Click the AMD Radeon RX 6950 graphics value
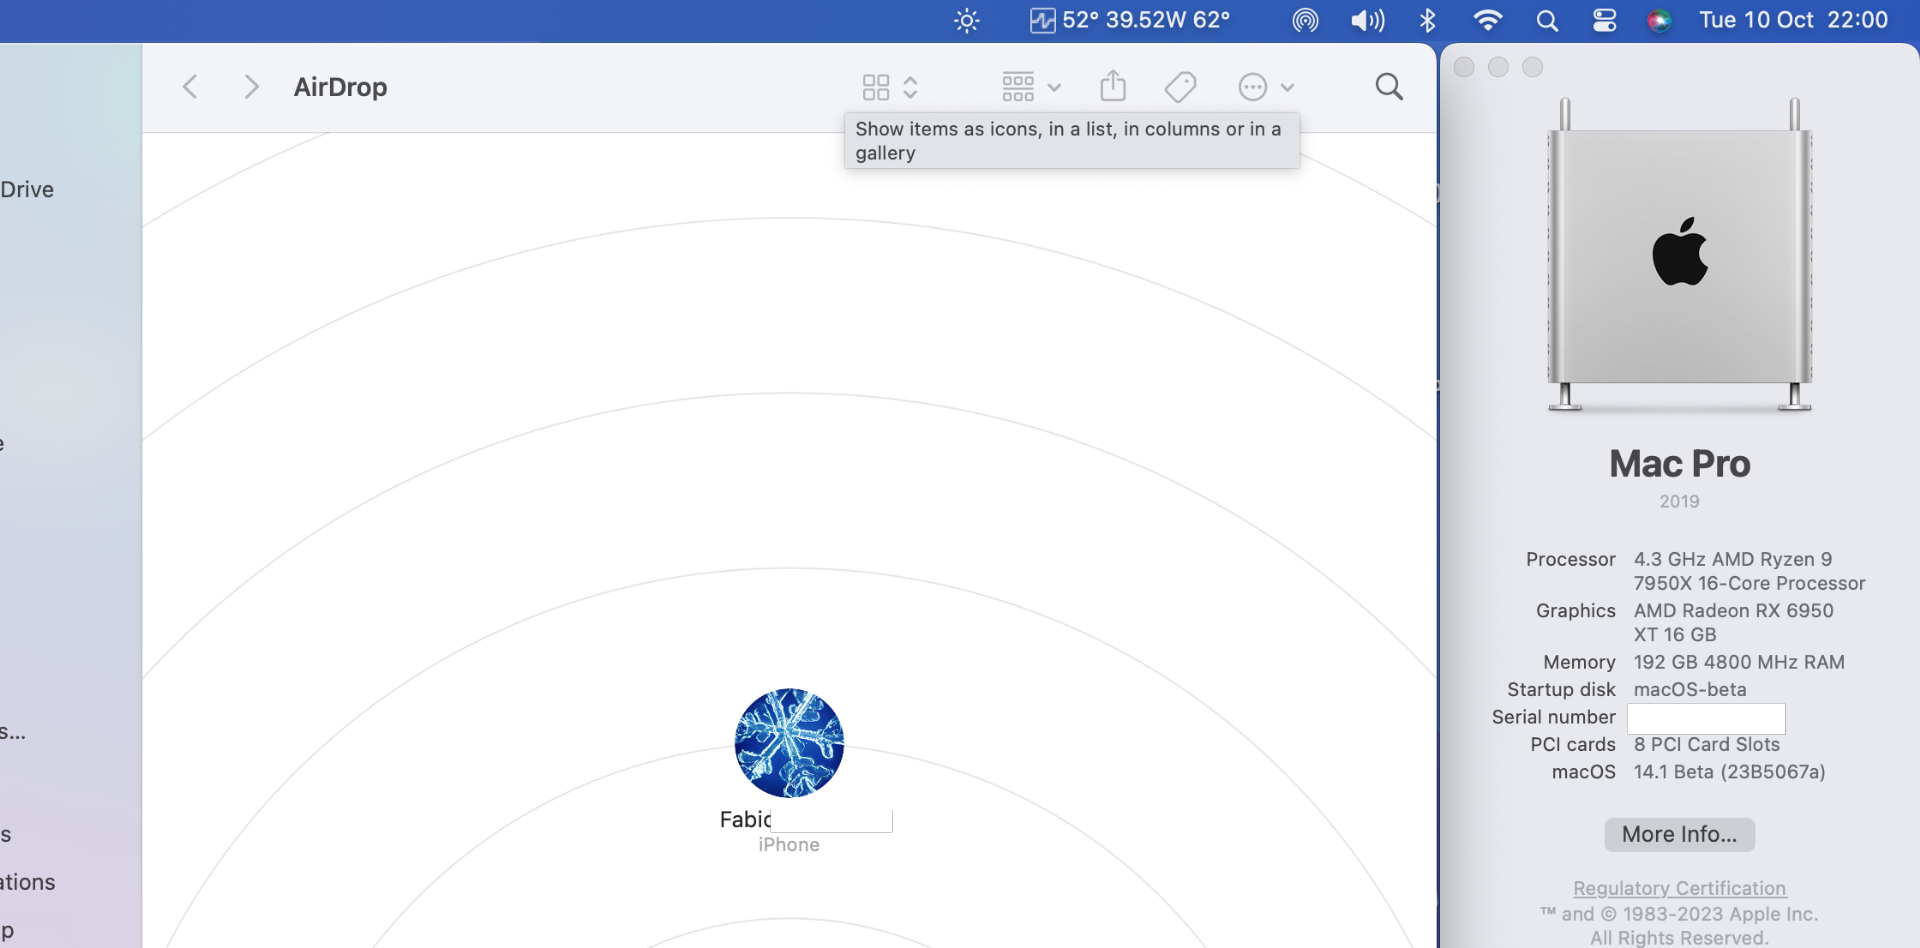 pos(1734,622)
